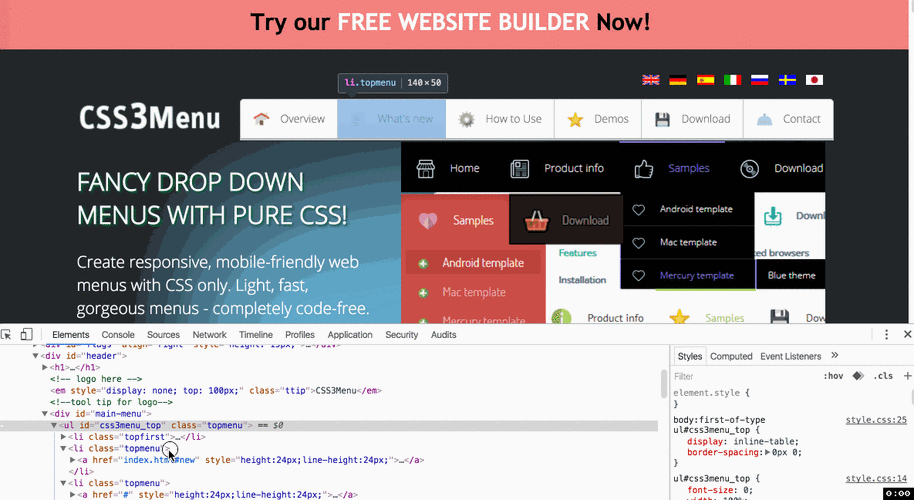914x500 pixels.
Task: Pick the Russian flag icon
Action: coord(760,80)
